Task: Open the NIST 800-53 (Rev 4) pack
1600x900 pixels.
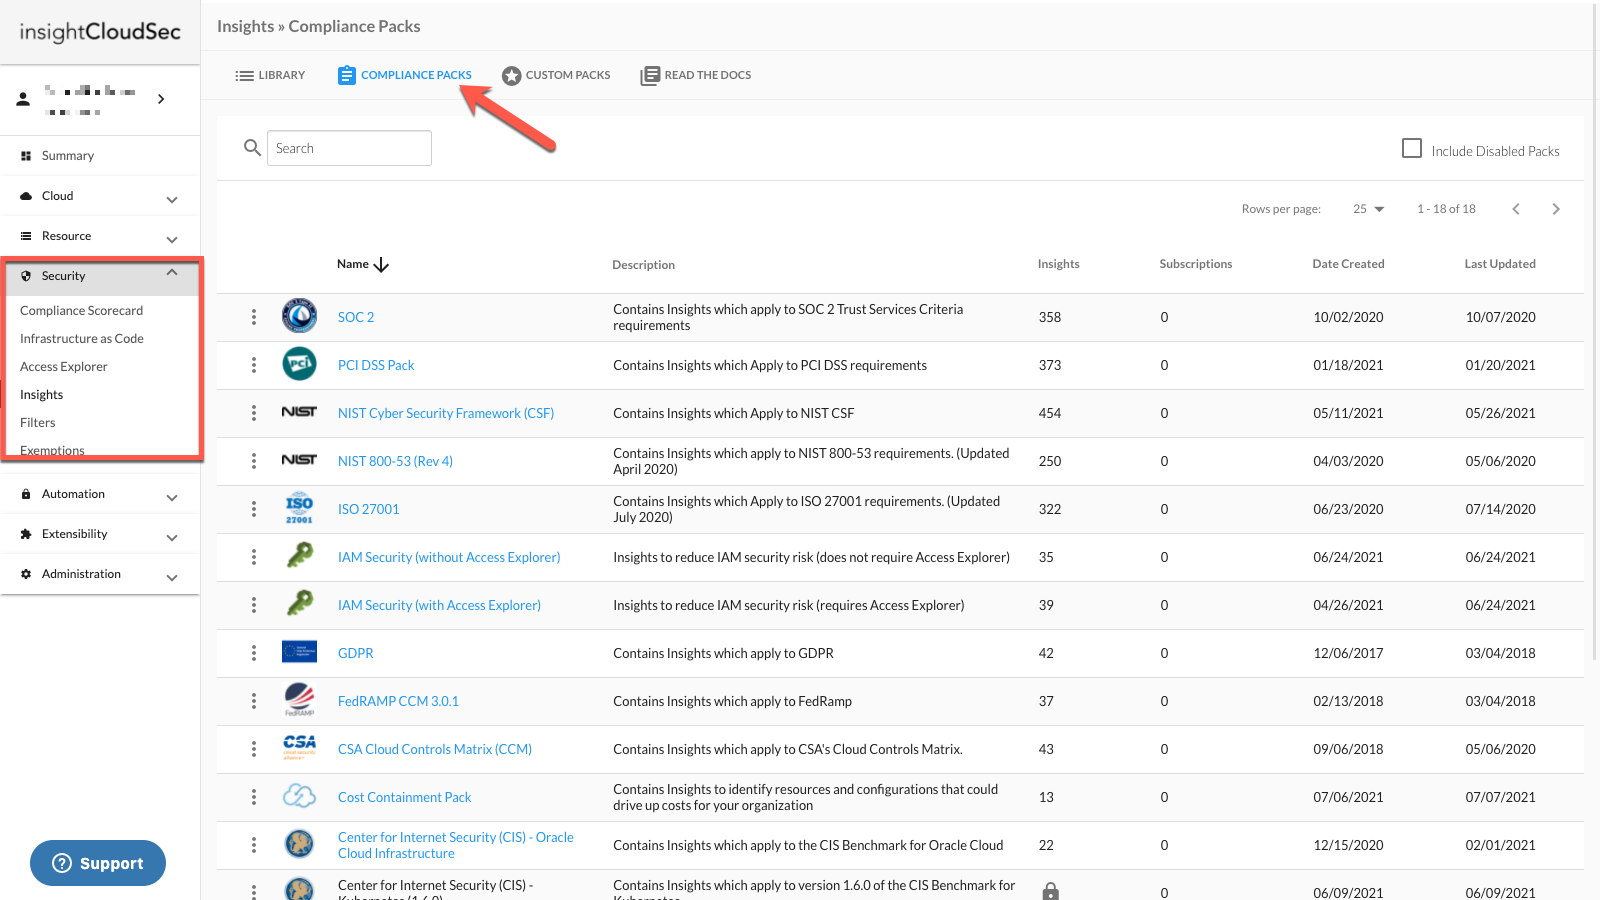Action: click(395, 461)
